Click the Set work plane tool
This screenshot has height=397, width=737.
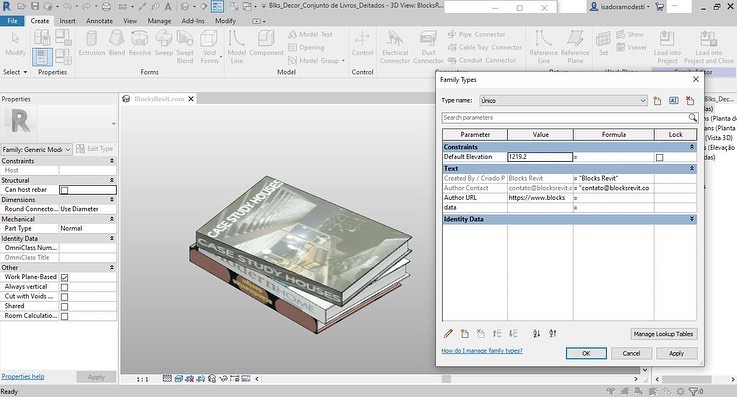click(x=603, y=43)
